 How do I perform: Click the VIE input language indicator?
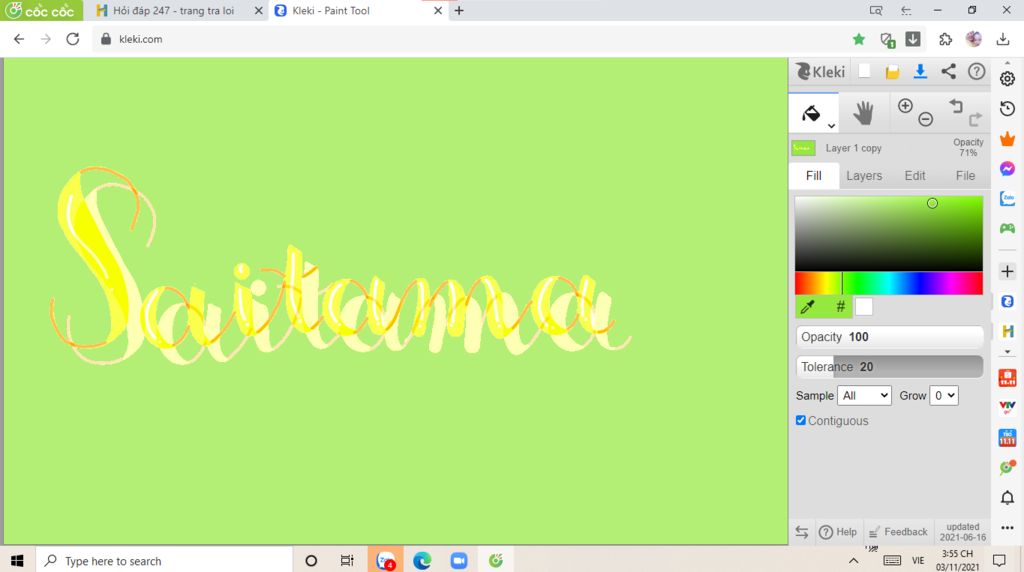[x=918, y=561]
